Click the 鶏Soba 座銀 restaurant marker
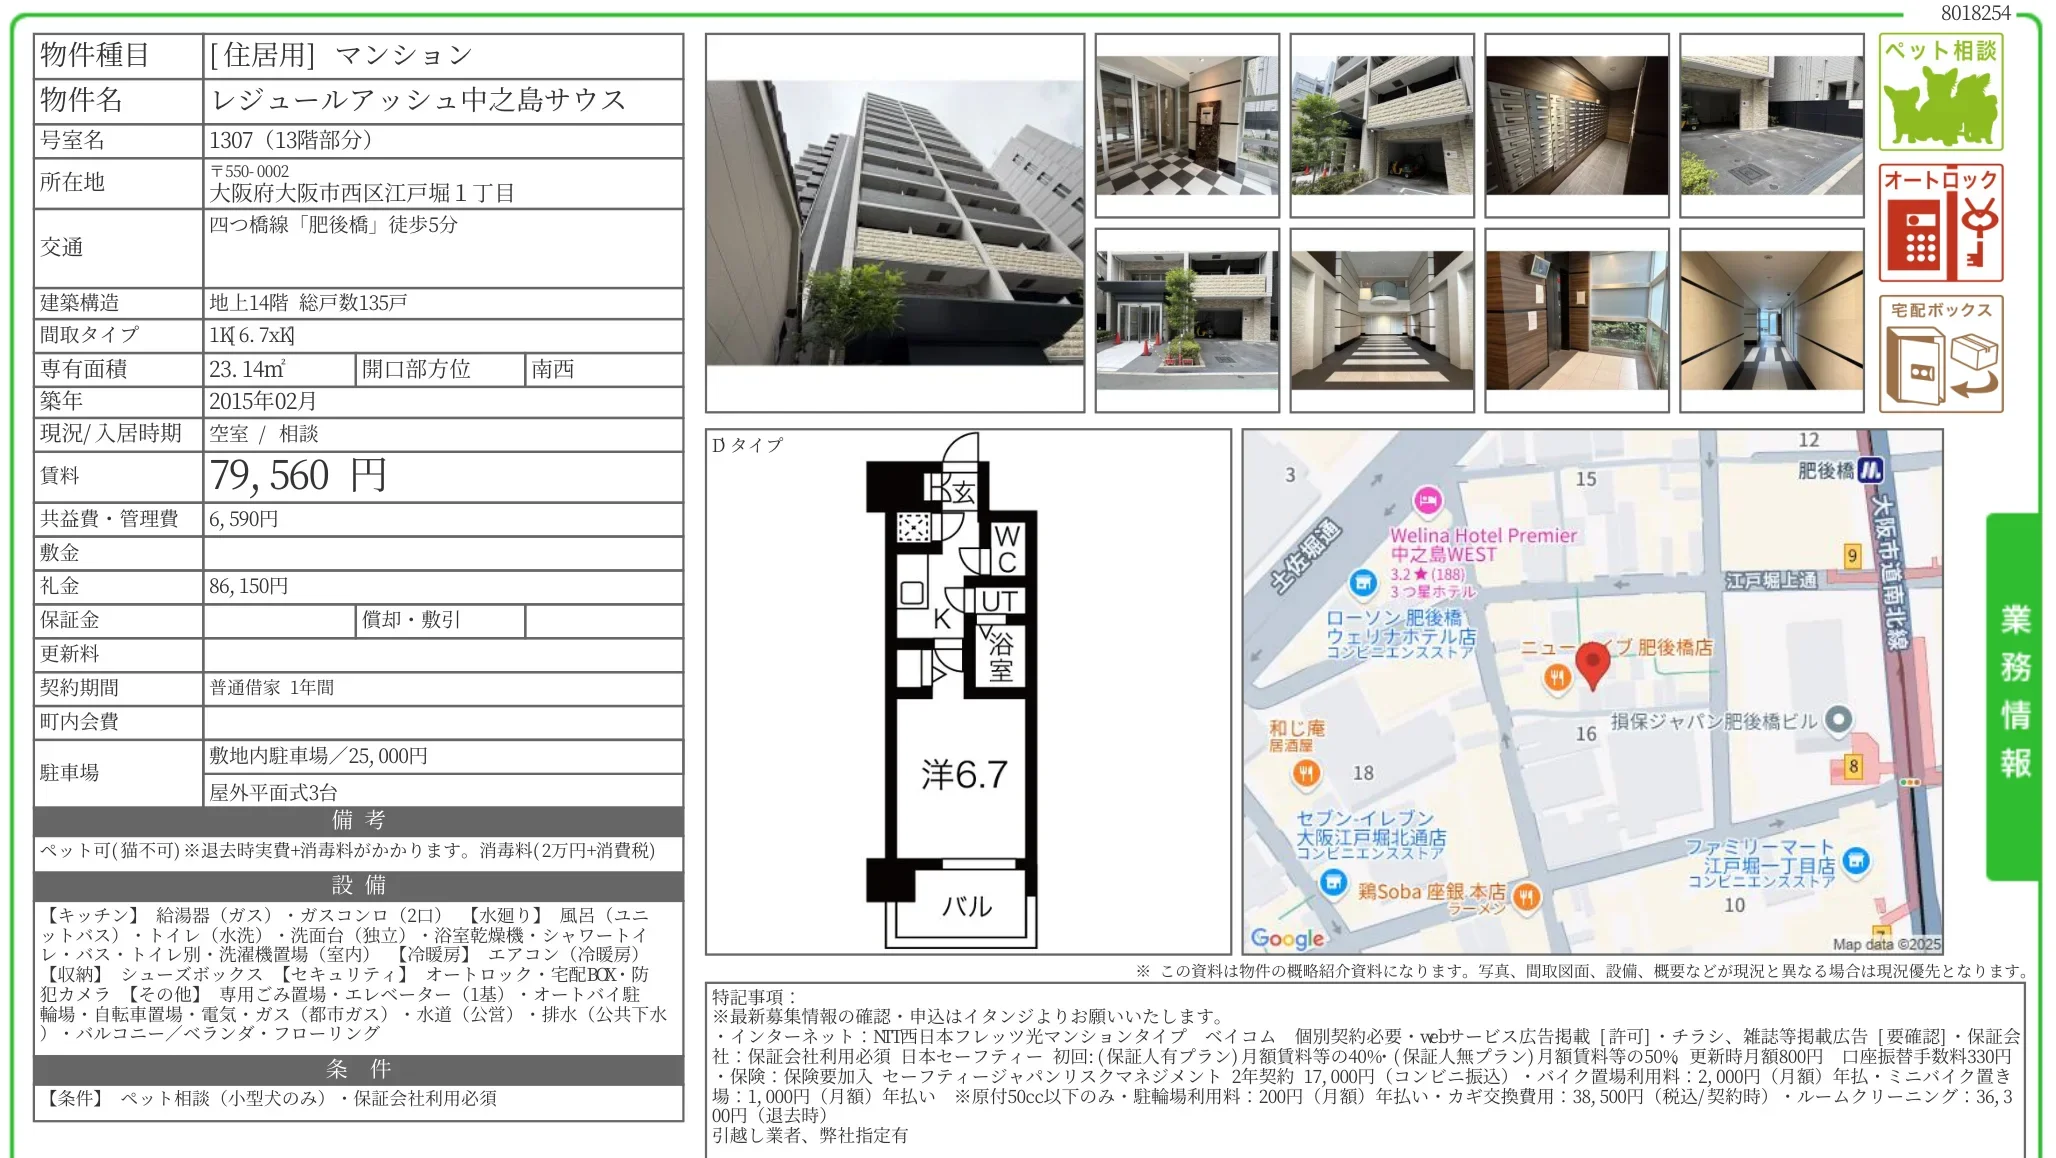2056x1158 pixels. pos(1526,896)
